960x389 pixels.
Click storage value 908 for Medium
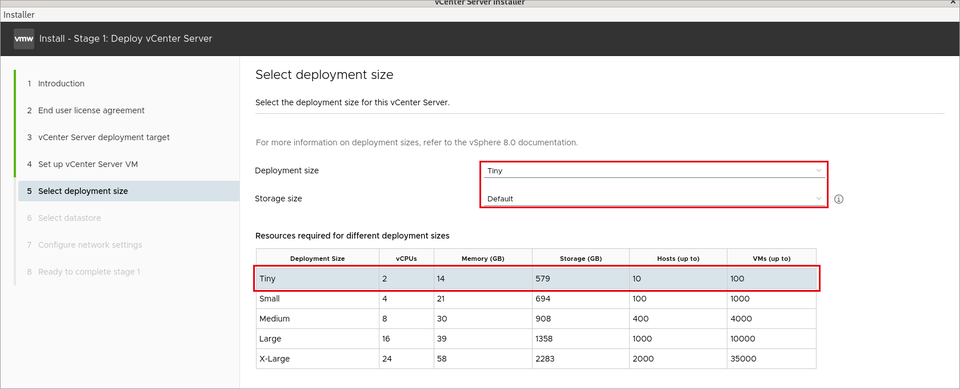543,319
